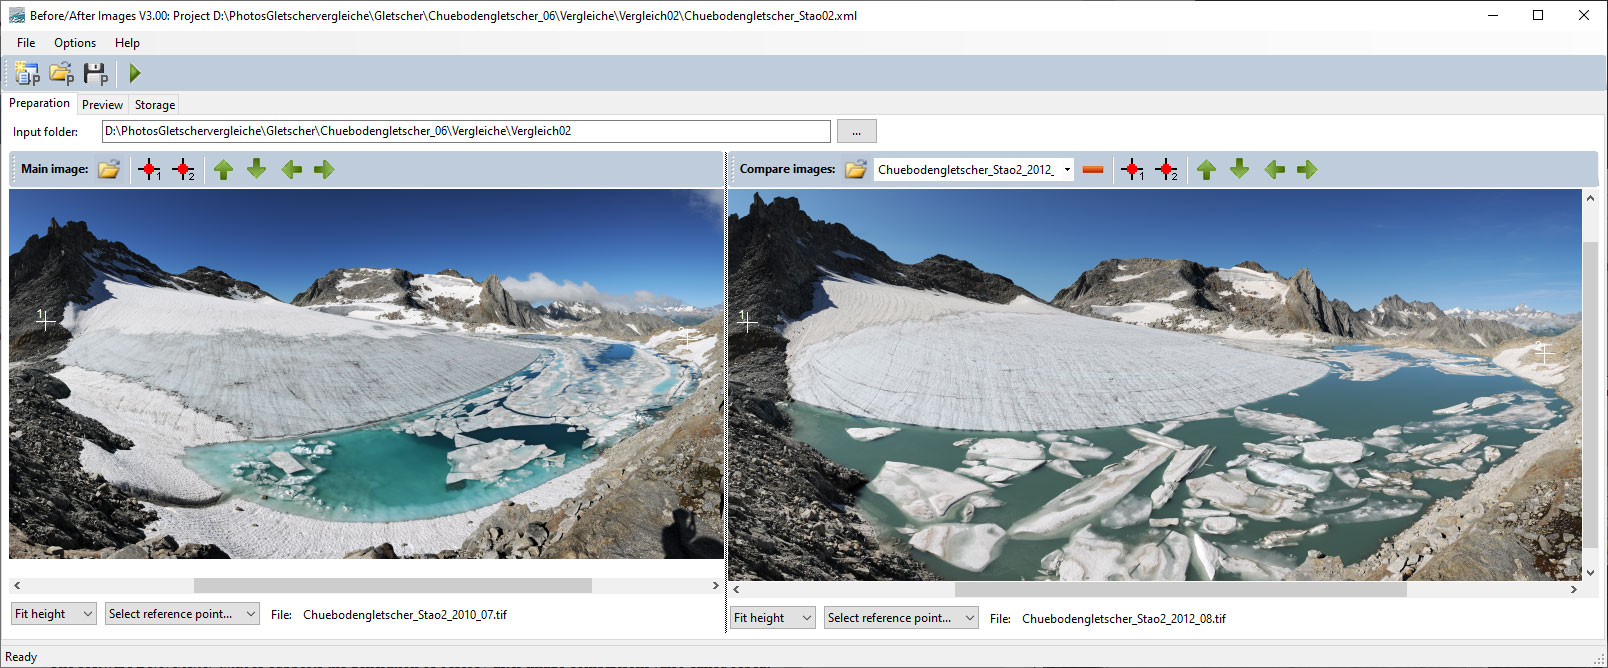
Task: Switch to the Preview tab
Action: coord(102,105)
